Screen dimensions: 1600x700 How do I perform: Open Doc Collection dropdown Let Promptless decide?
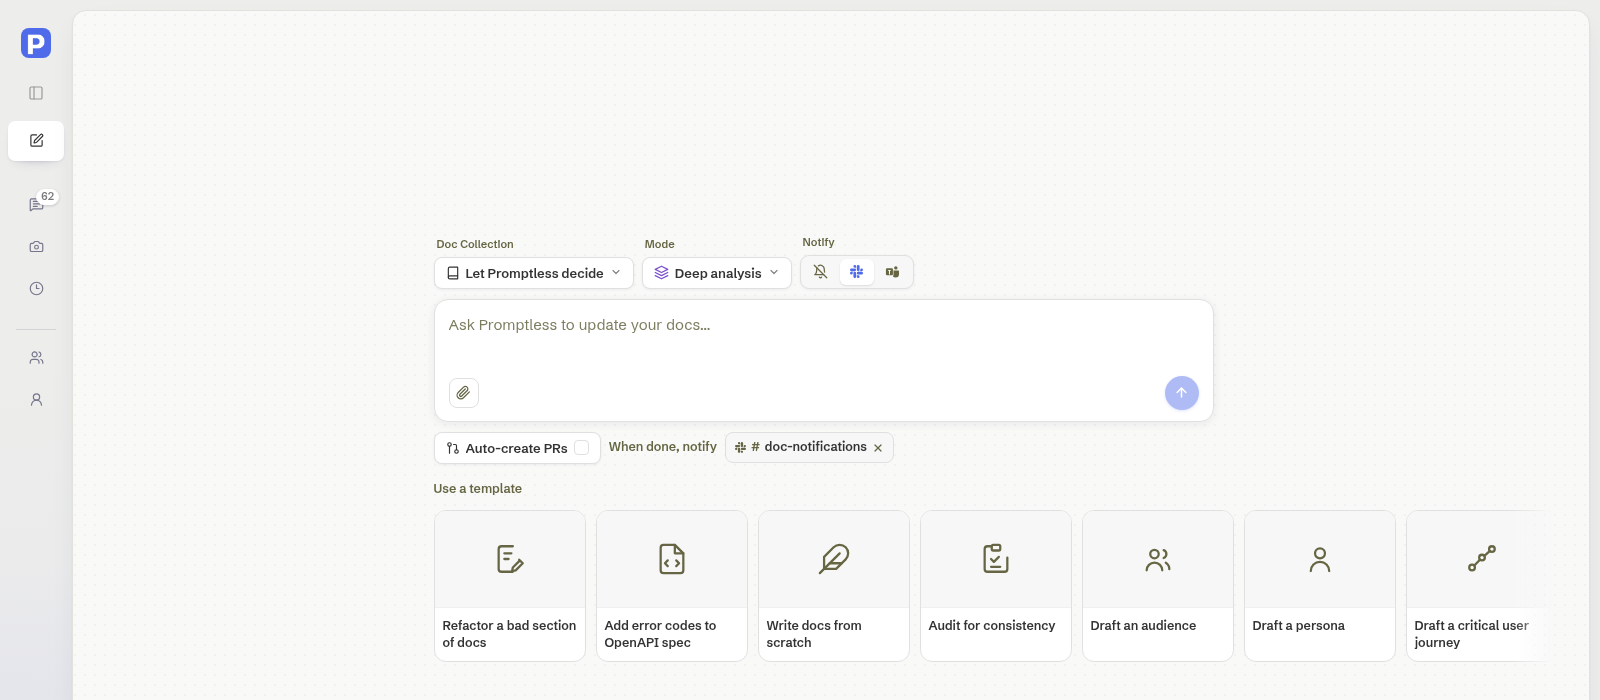point(534,273)
